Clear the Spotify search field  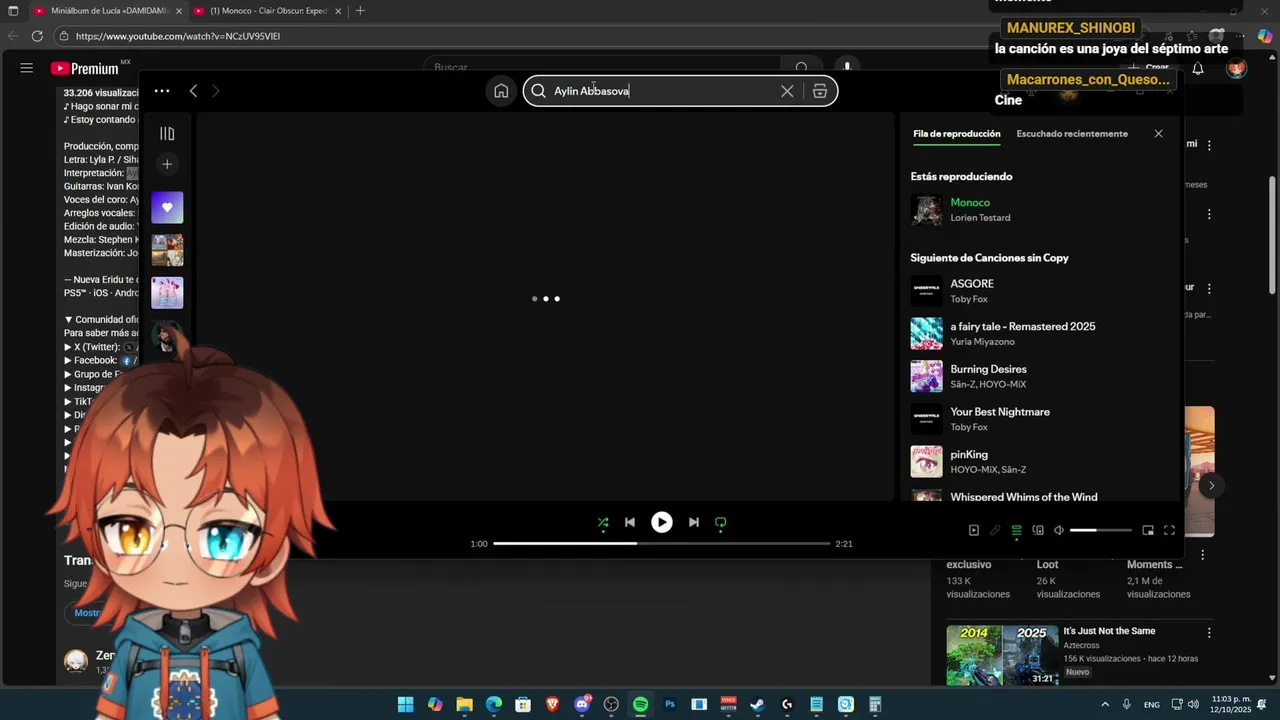click(x=787, y=91)
